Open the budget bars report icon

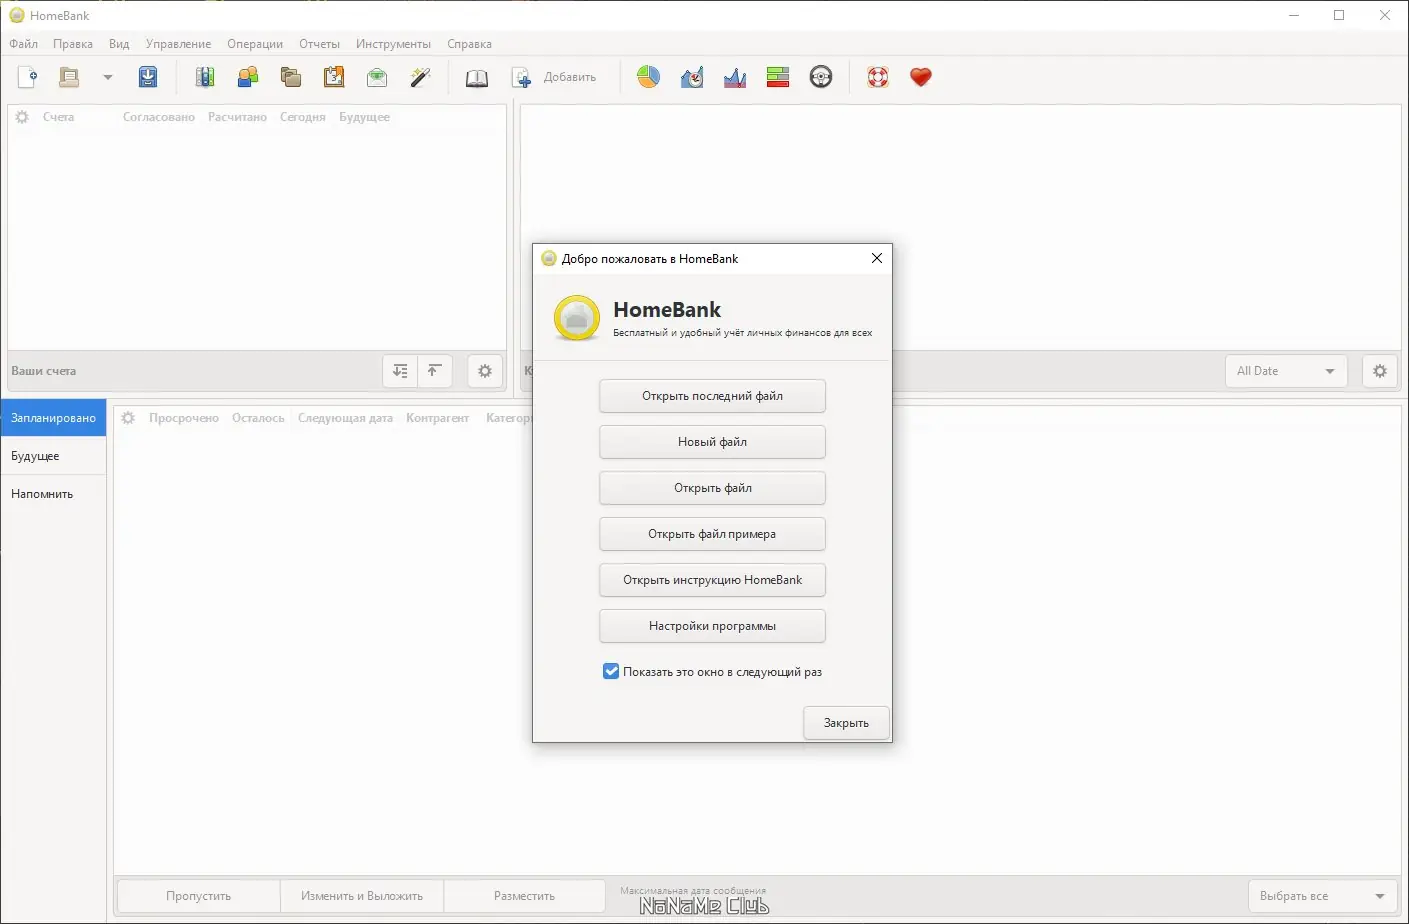(778, 77)
